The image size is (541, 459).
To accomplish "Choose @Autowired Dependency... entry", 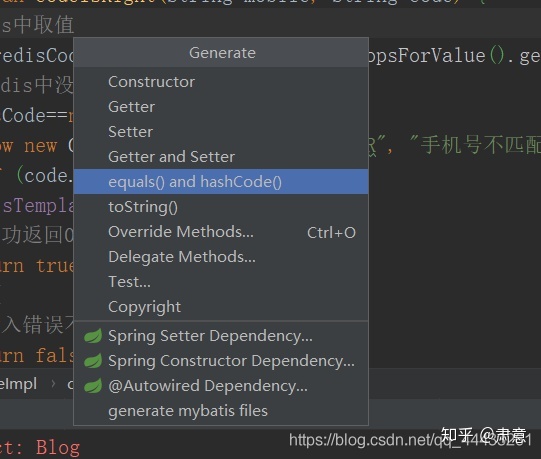I will (x=221, y=386).
